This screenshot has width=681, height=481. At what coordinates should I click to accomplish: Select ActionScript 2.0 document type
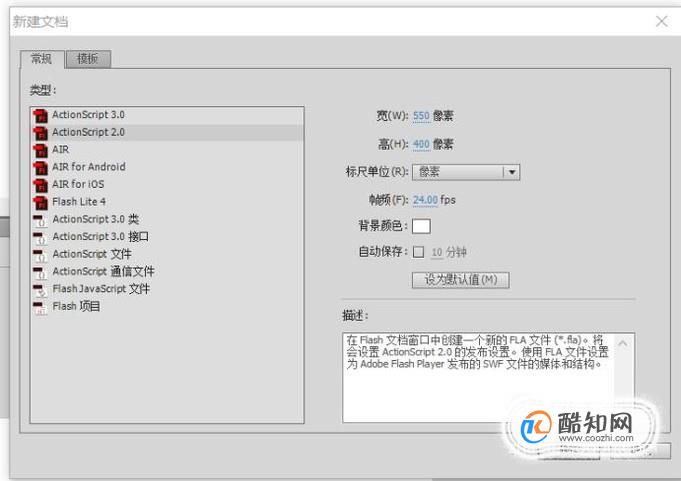(x=167, y=132)
